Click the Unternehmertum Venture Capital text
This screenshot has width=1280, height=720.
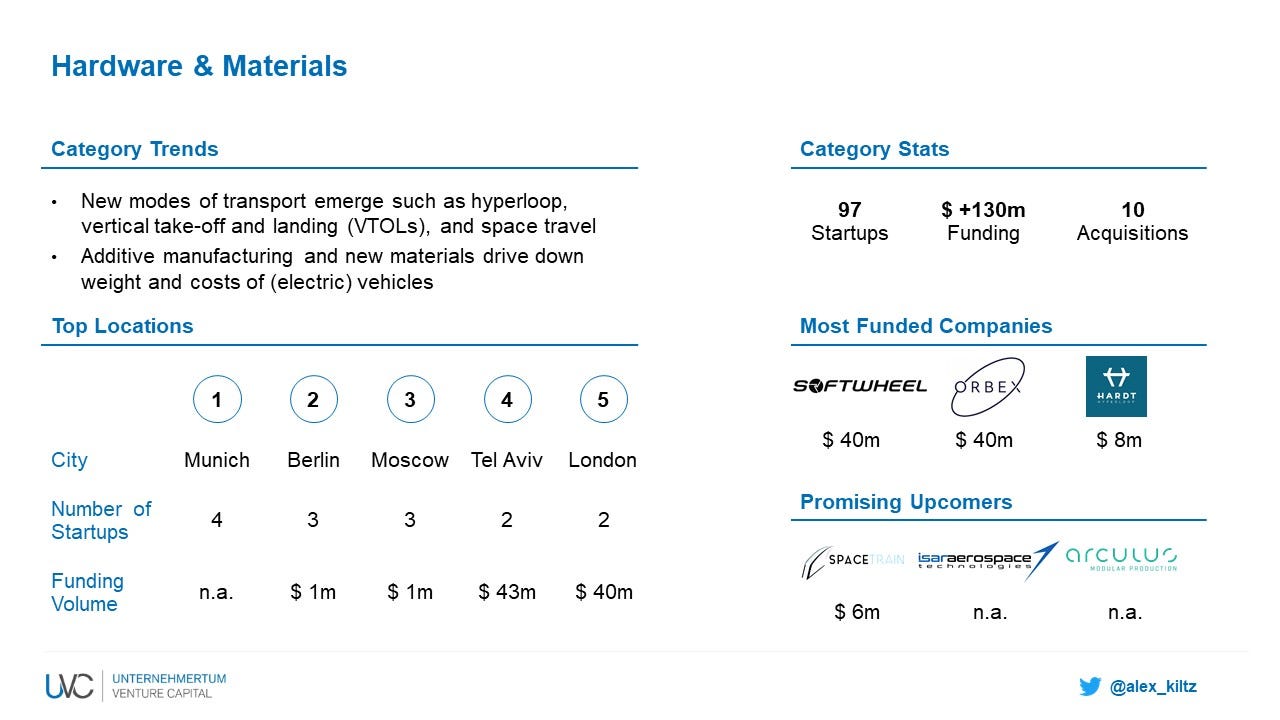(169, 686)
